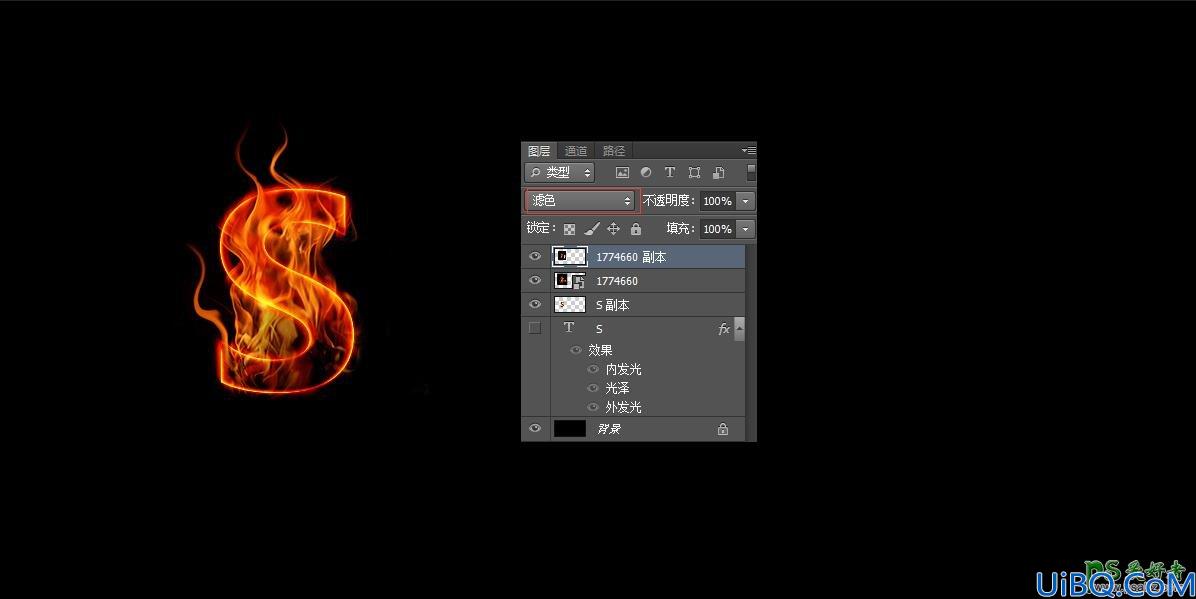Filter layers by adjustment layer icon
Screen dimensions: 1196x599
point(646,172)
